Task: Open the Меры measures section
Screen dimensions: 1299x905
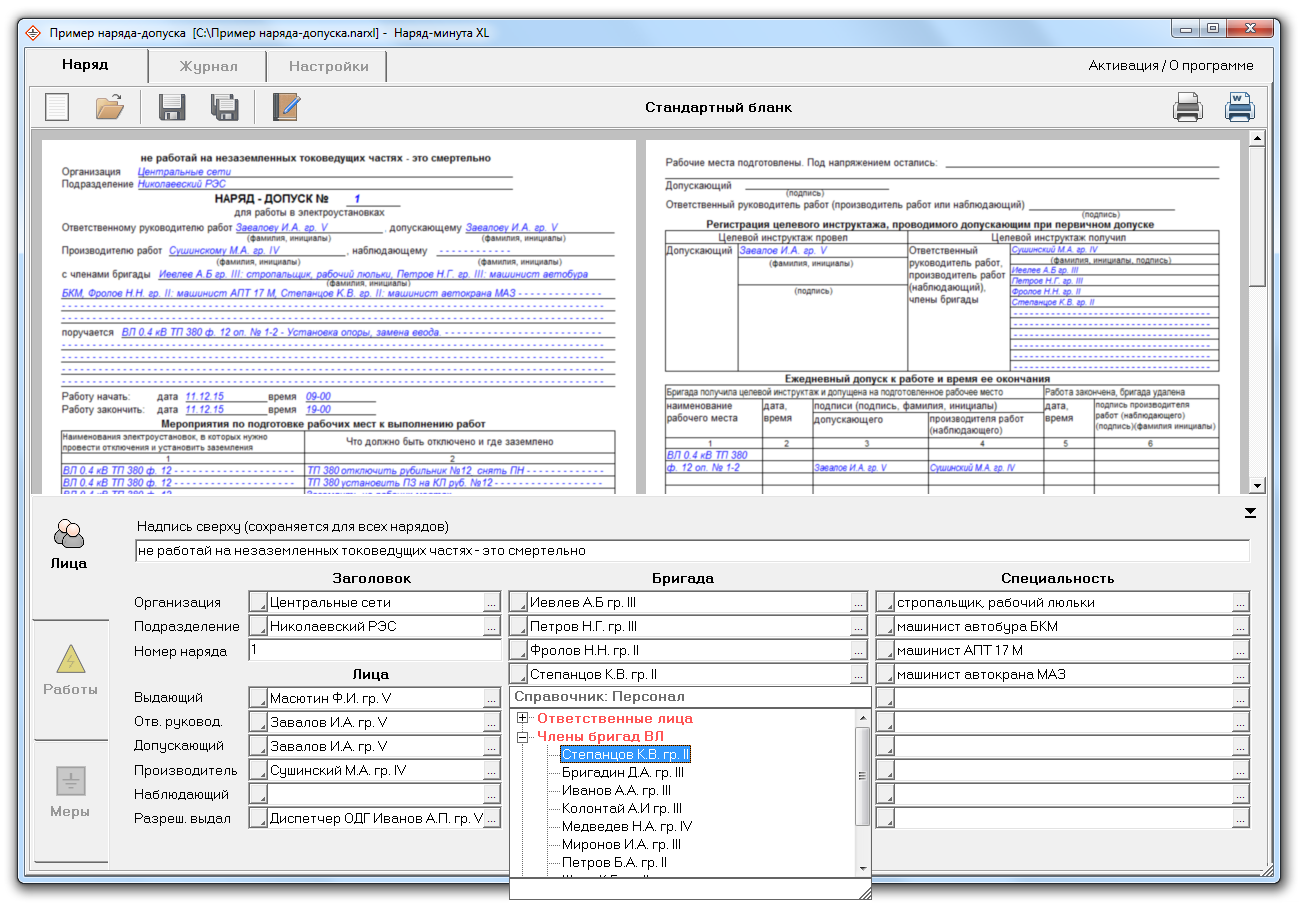Action: (x=70, y=793)
